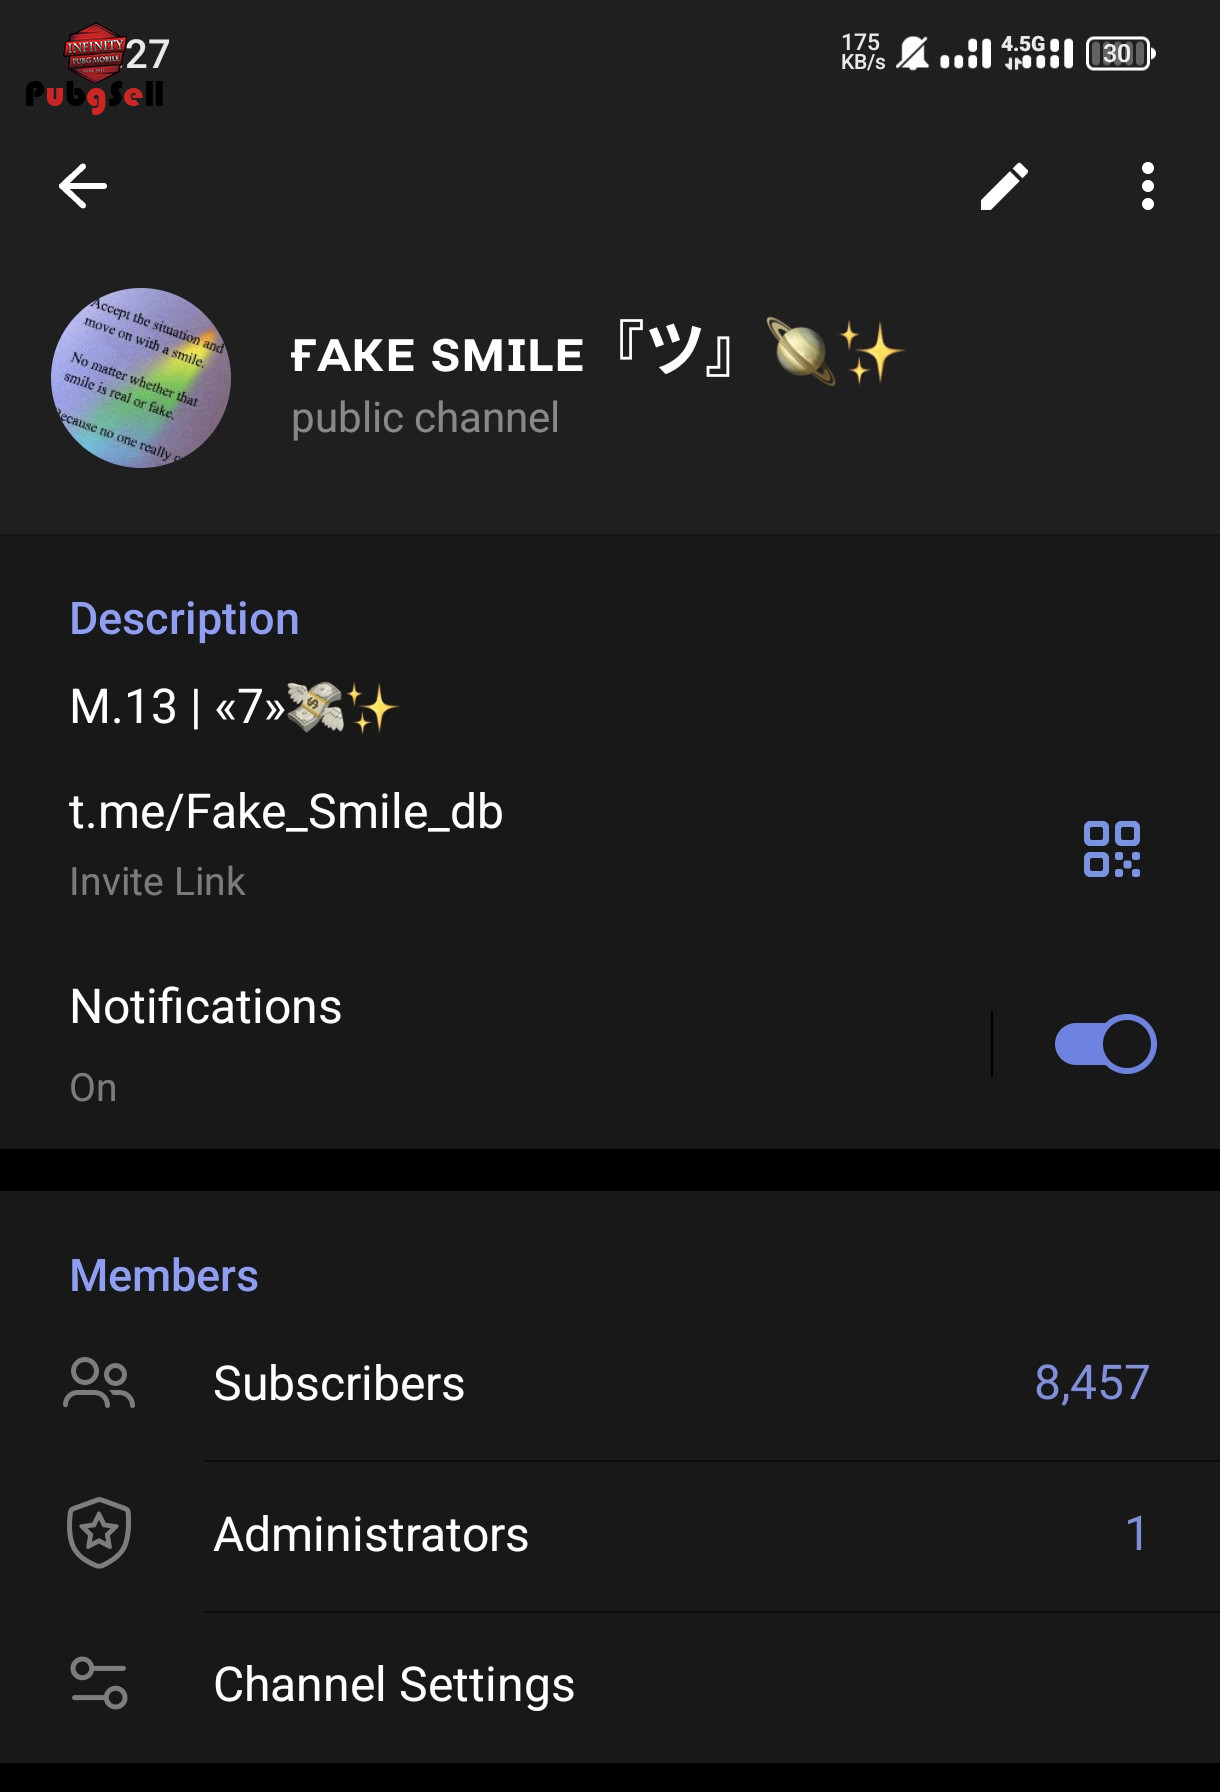Tap the administrators count number
Image resolution: width=1220 pixels, height=1792 pixels.
coord(1135,1534)
